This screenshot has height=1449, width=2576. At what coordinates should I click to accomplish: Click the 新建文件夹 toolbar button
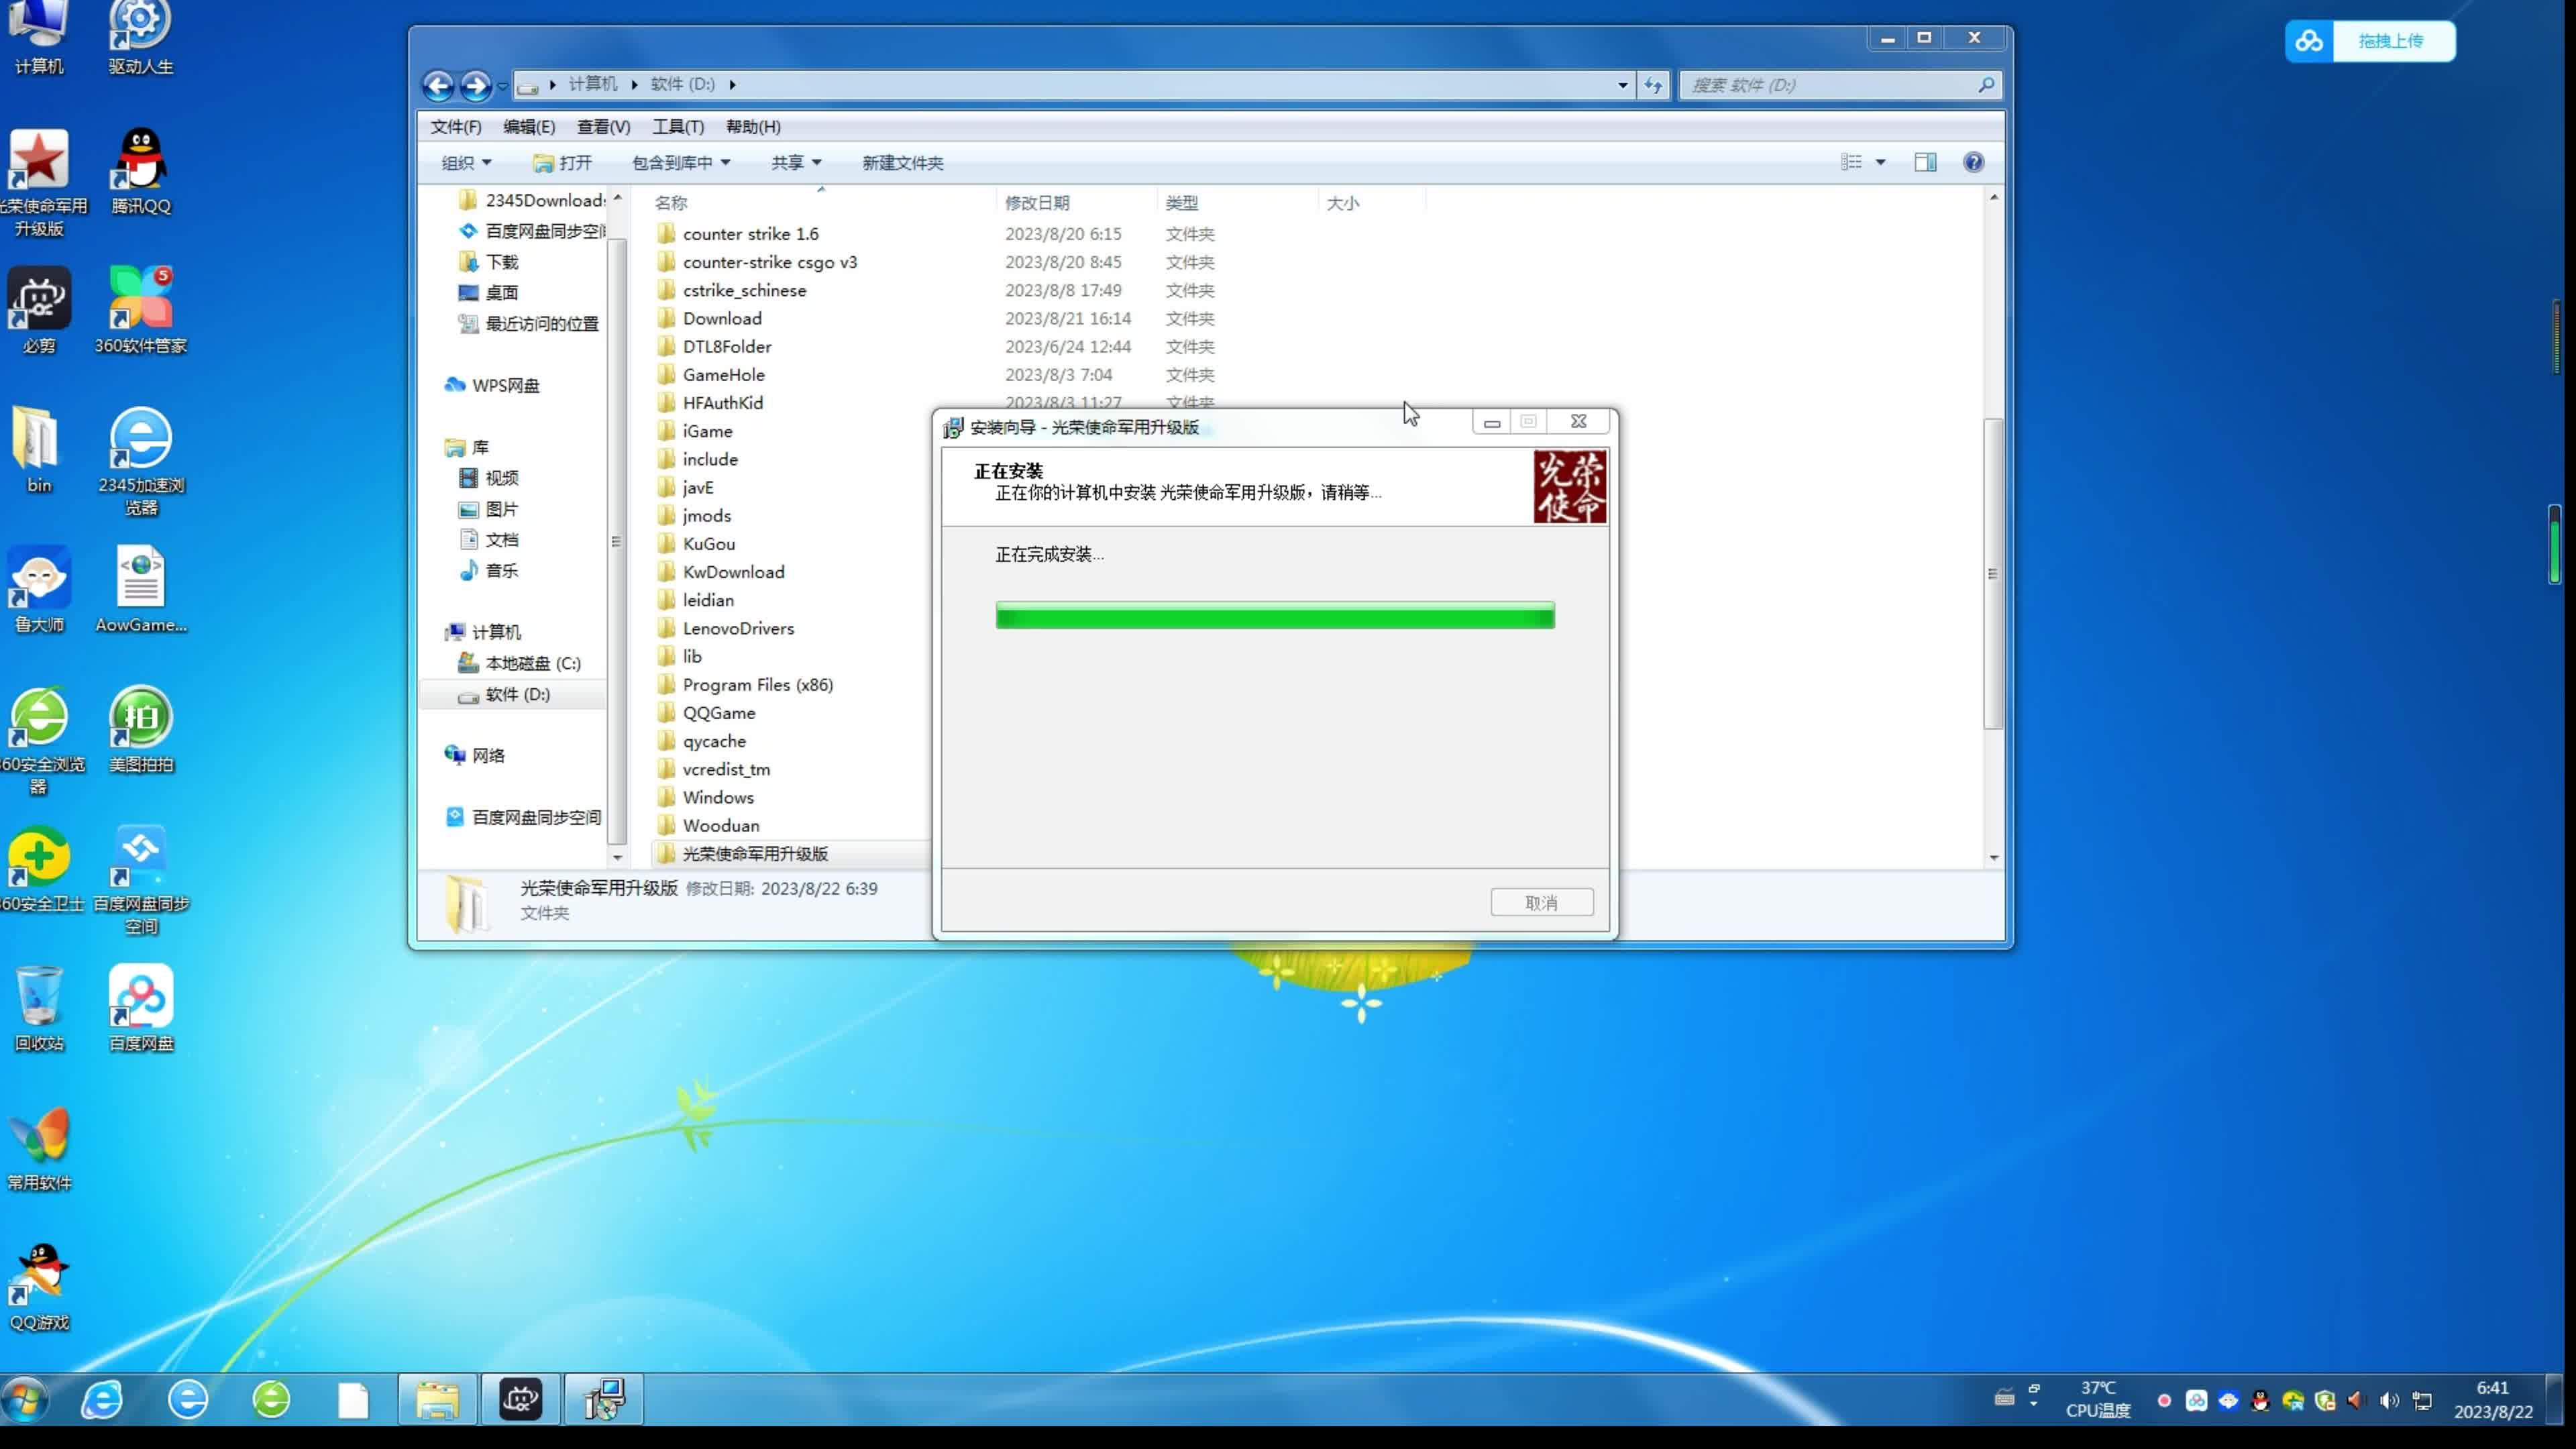[902, 162]
